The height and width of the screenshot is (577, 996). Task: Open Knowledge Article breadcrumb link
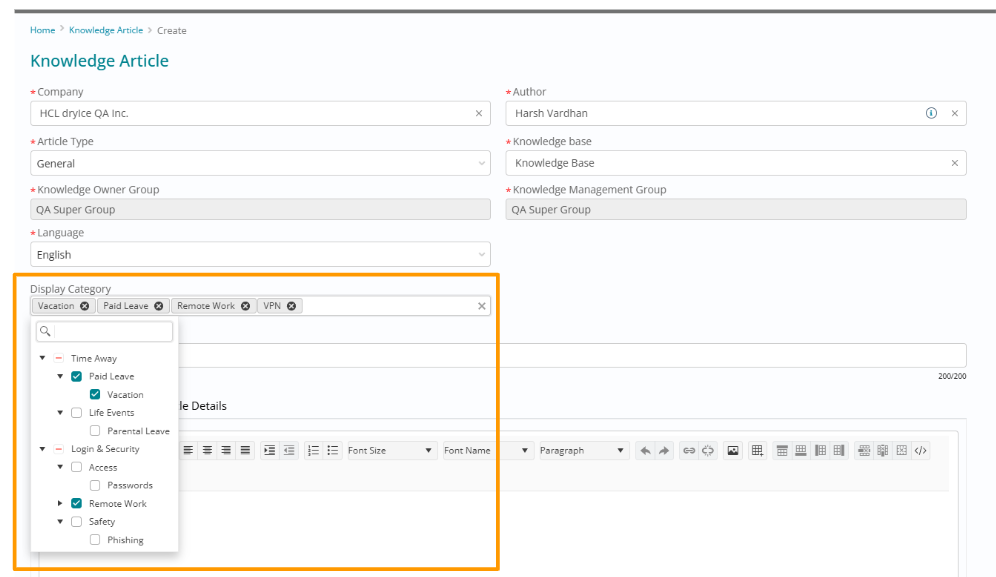point(106,30)
